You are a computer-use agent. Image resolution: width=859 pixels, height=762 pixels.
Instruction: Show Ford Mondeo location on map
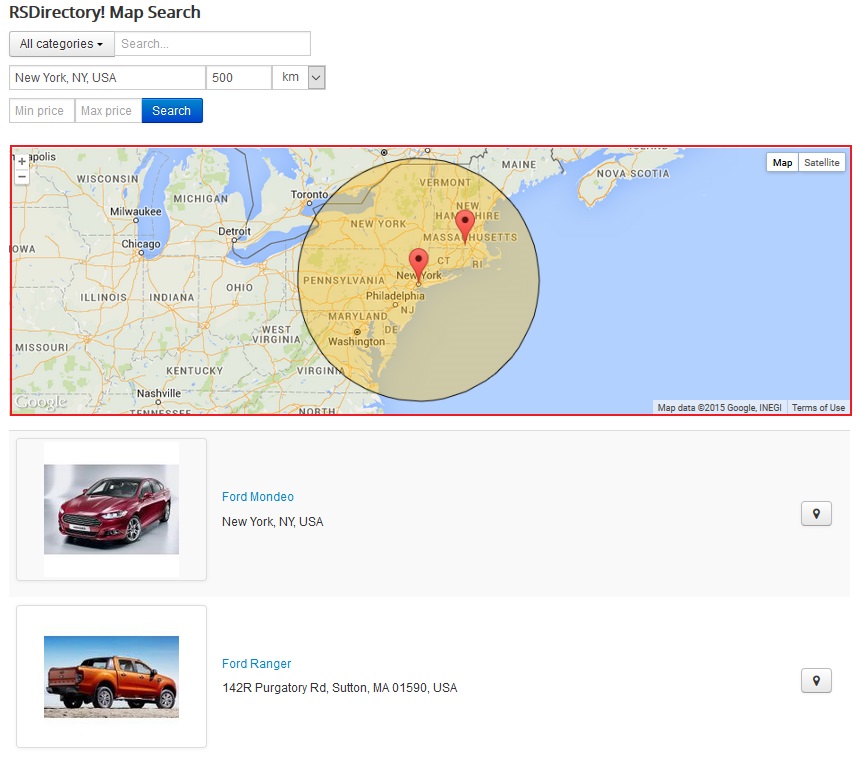[816, 513]
